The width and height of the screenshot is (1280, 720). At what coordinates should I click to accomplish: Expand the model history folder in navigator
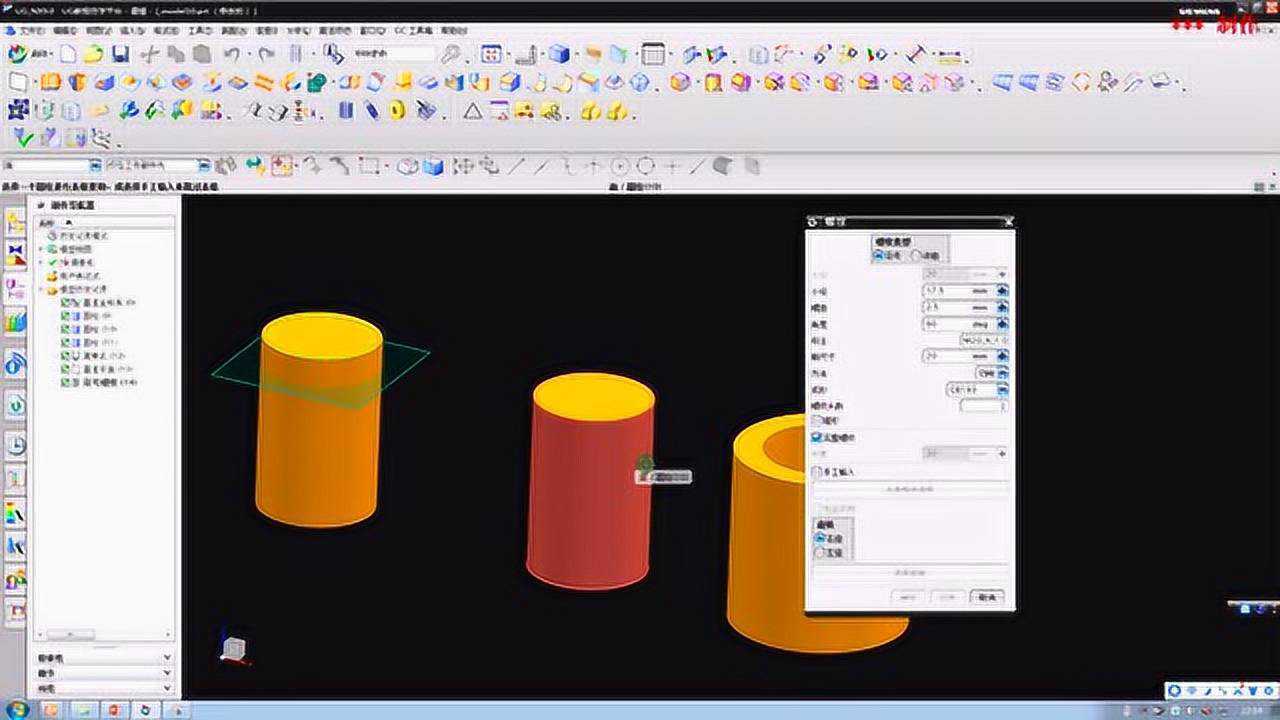[42, 290]
